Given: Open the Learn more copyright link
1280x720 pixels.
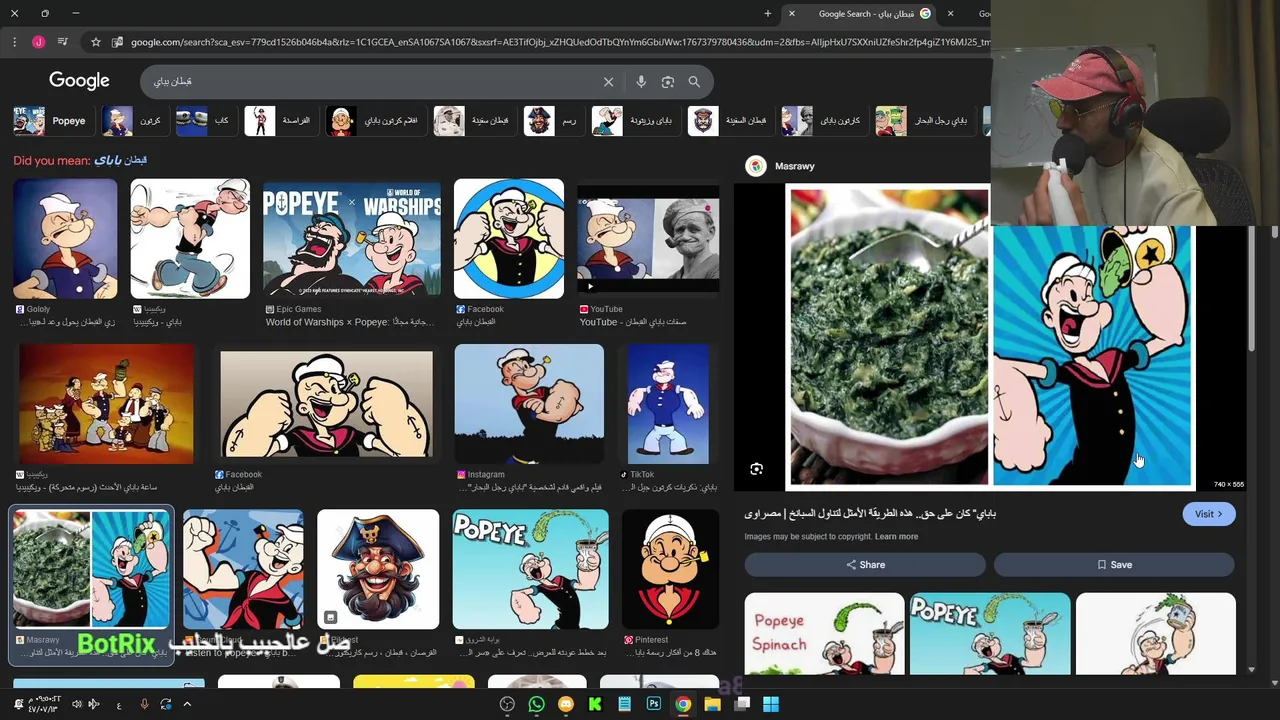Looking at the screenshot, I should pos(896,537).
